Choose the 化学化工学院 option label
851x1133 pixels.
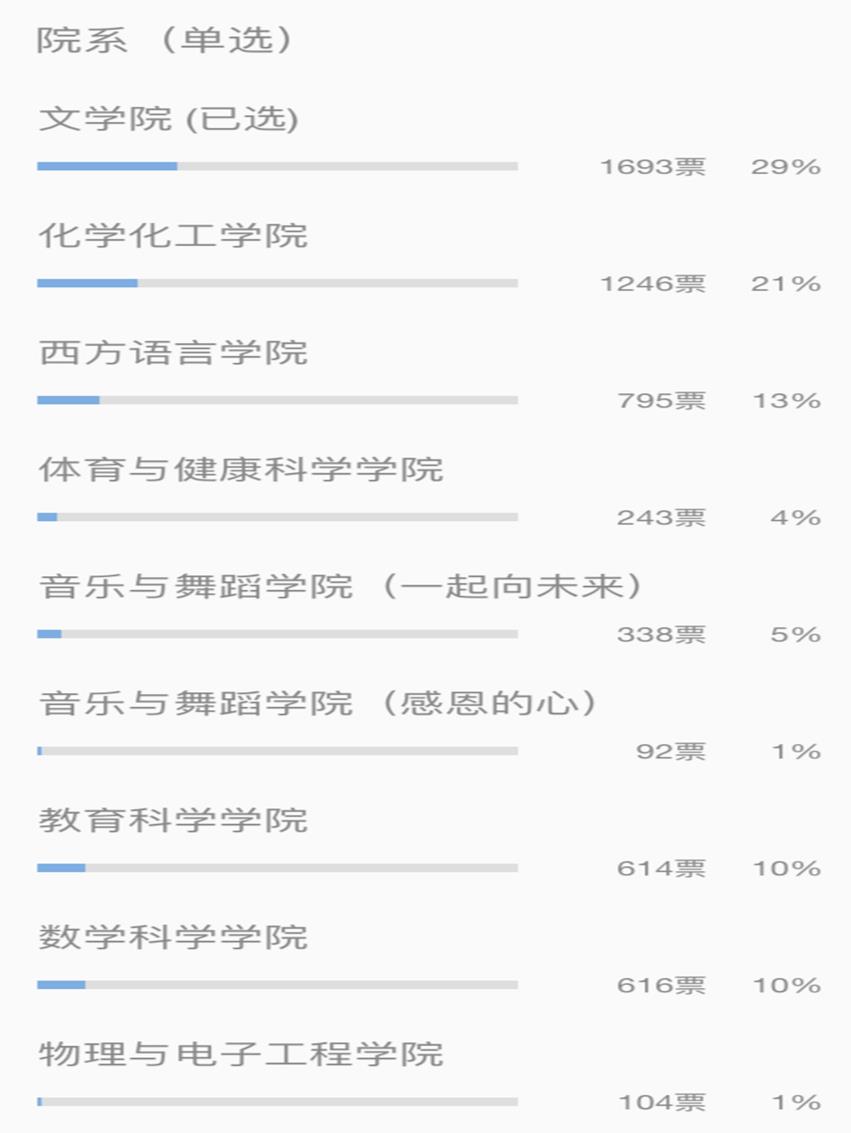173,236
